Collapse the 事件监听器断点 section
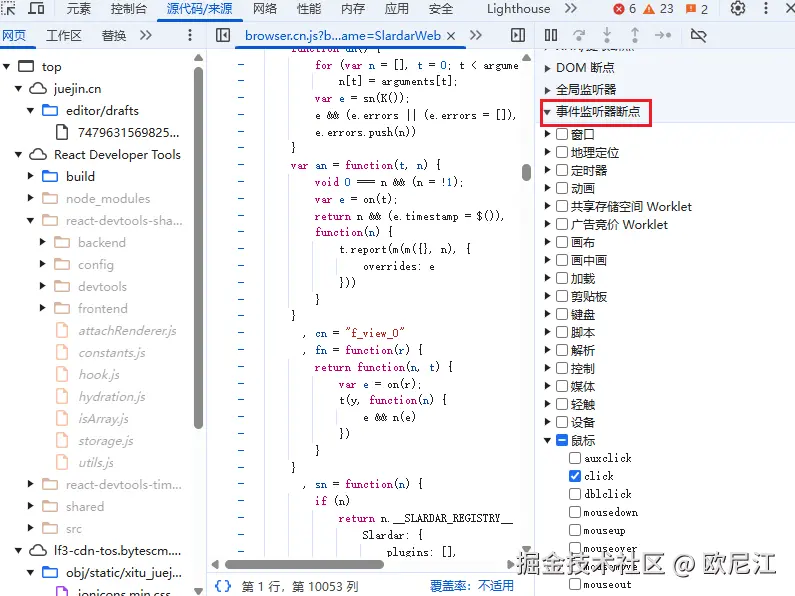This screenshot has width=795, height=596. tap(547, 112)
